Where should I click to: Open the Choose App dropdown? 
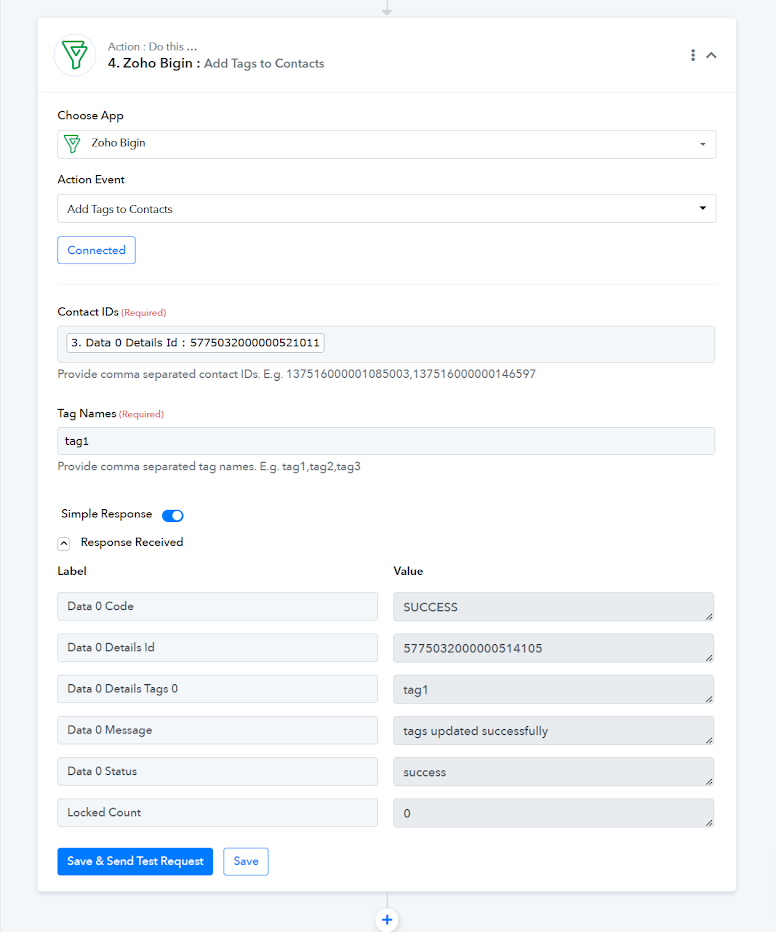click(386, 144)
